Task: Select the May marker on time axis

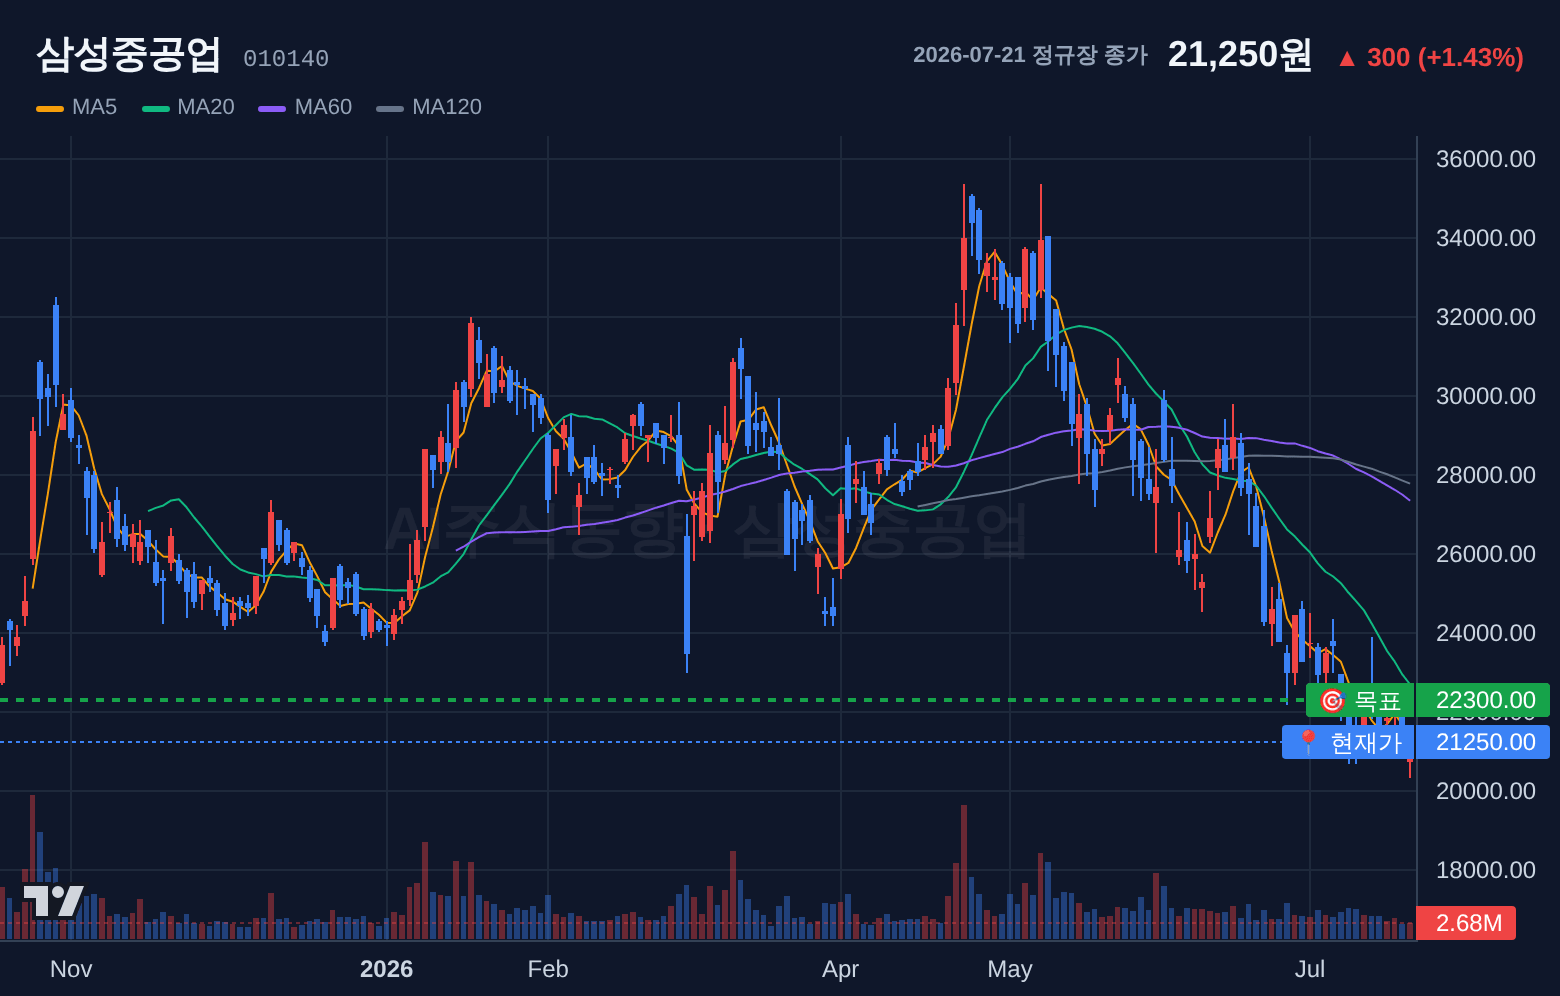Action: tap(1010, 969)
